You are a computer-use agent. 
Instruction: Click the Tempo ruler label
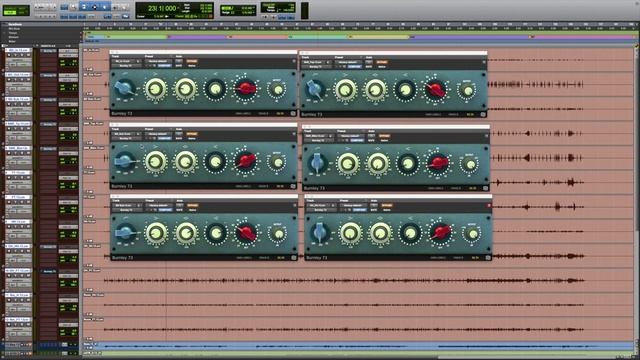click(x=13, y=33)
